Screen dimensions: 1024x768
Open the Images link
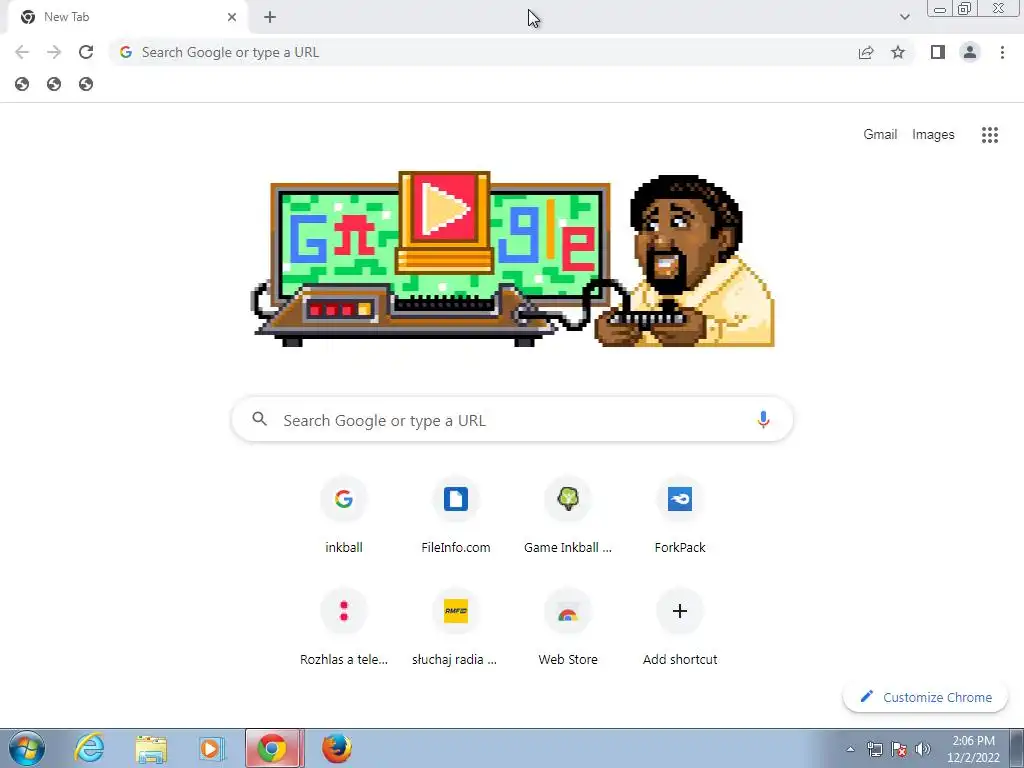933,135
